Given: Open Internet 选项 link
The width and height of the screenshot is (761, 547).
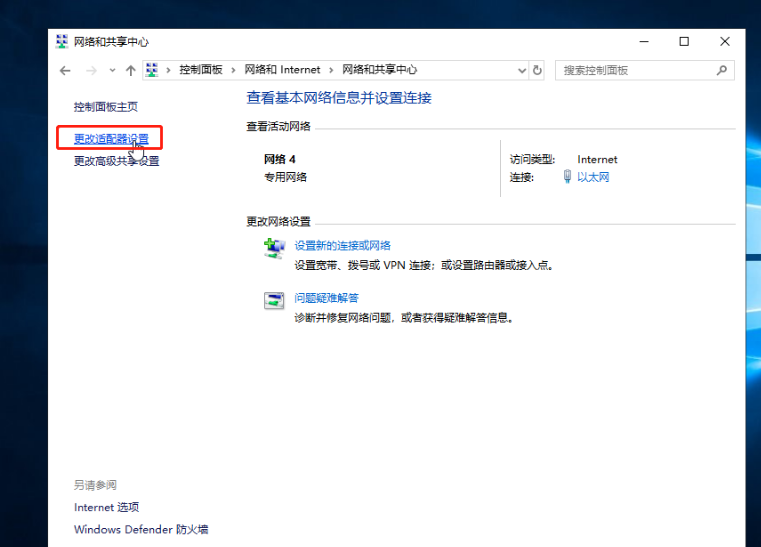Looking at the screenshot, I should pyautogui.click(x=106, y=507).
